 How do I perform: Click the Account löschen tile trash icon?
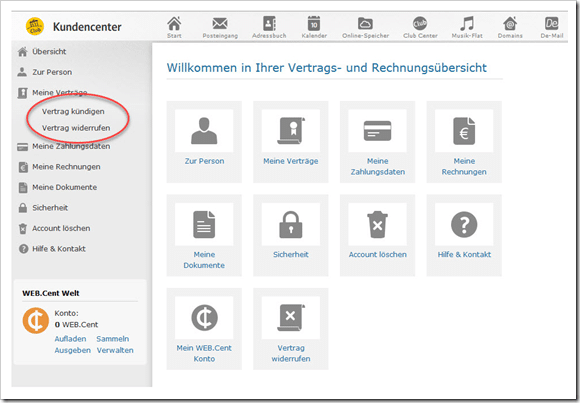coord(377,224)
